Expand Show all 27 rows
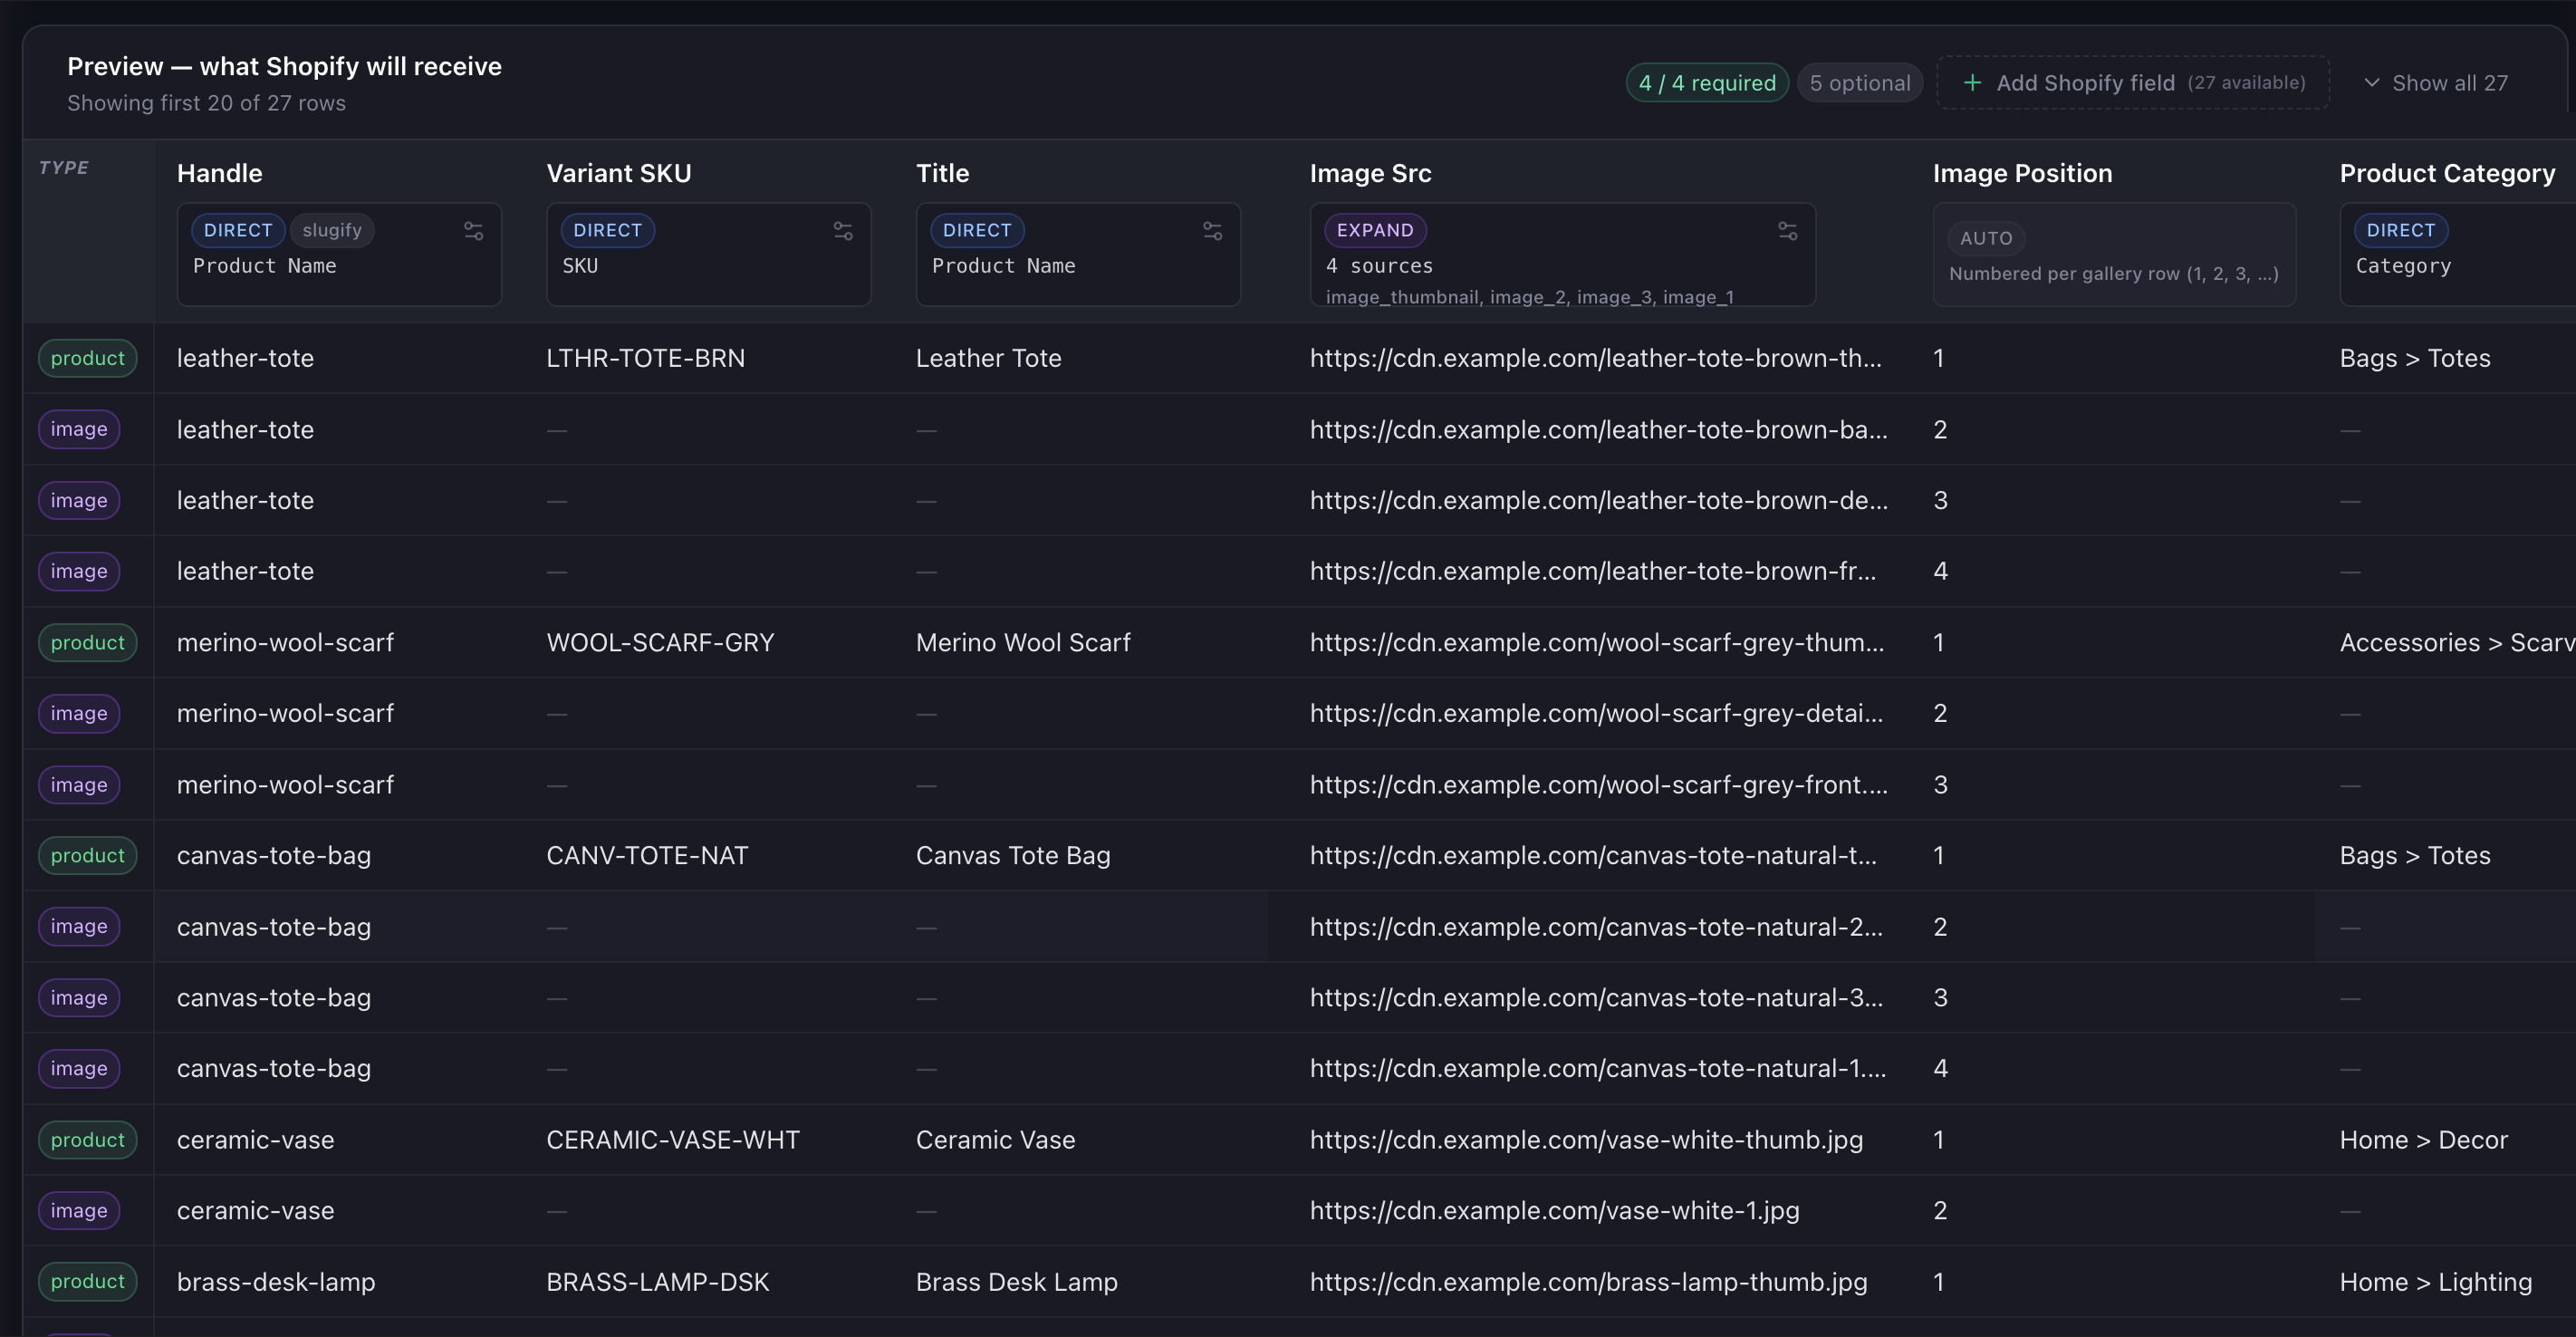The width and height of the screenshot is (2576, 1337). 2436,83
